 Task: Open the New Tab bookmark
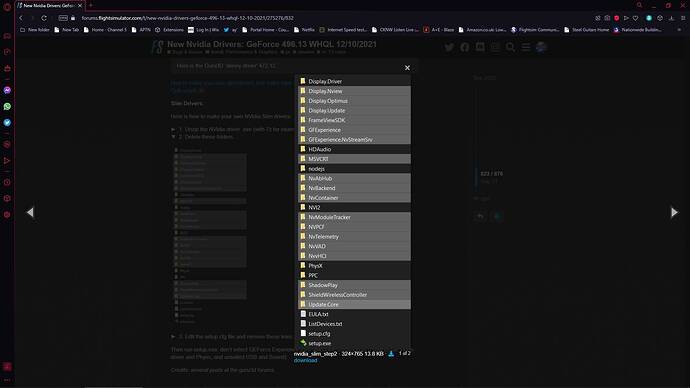(x=66, y=30)
